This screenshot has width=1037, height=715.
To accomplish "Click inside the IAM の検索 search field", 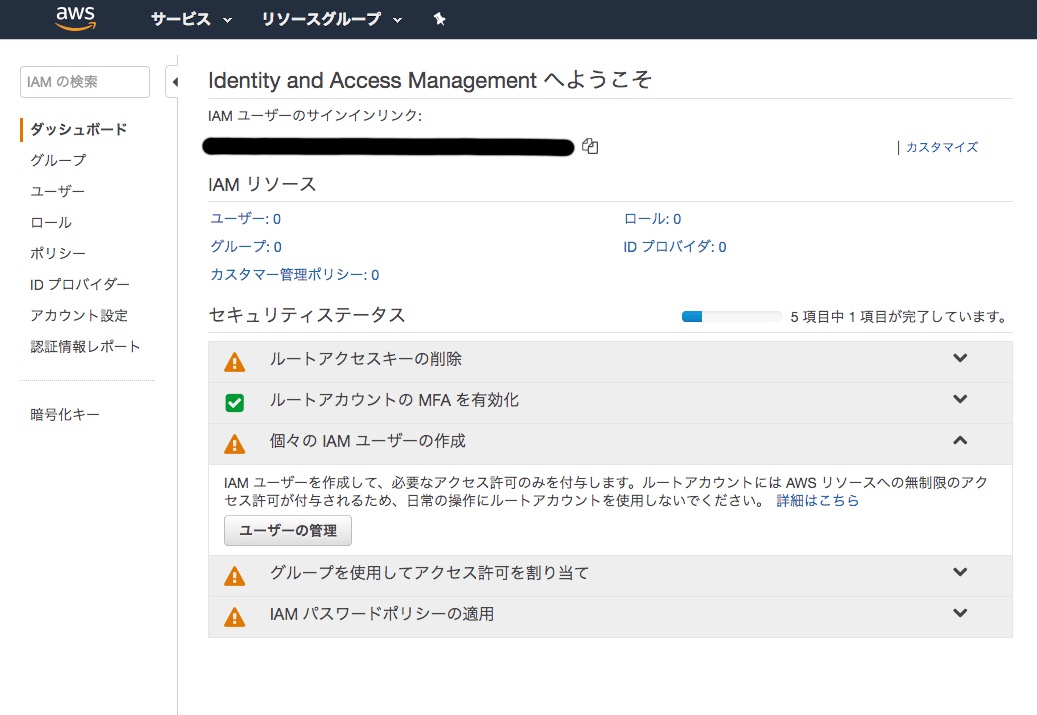I will [x=84, y=82].
